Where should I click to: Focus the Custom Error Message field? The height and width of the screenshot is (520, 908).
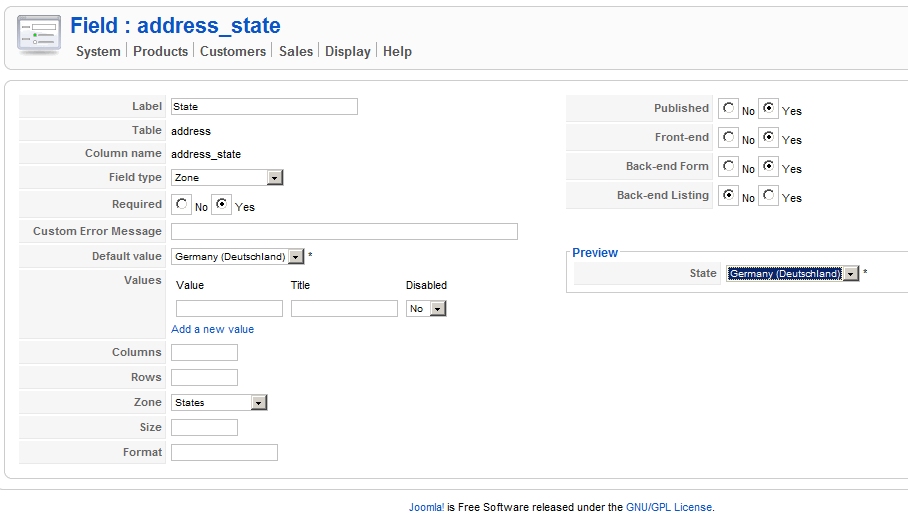point(344,232)
